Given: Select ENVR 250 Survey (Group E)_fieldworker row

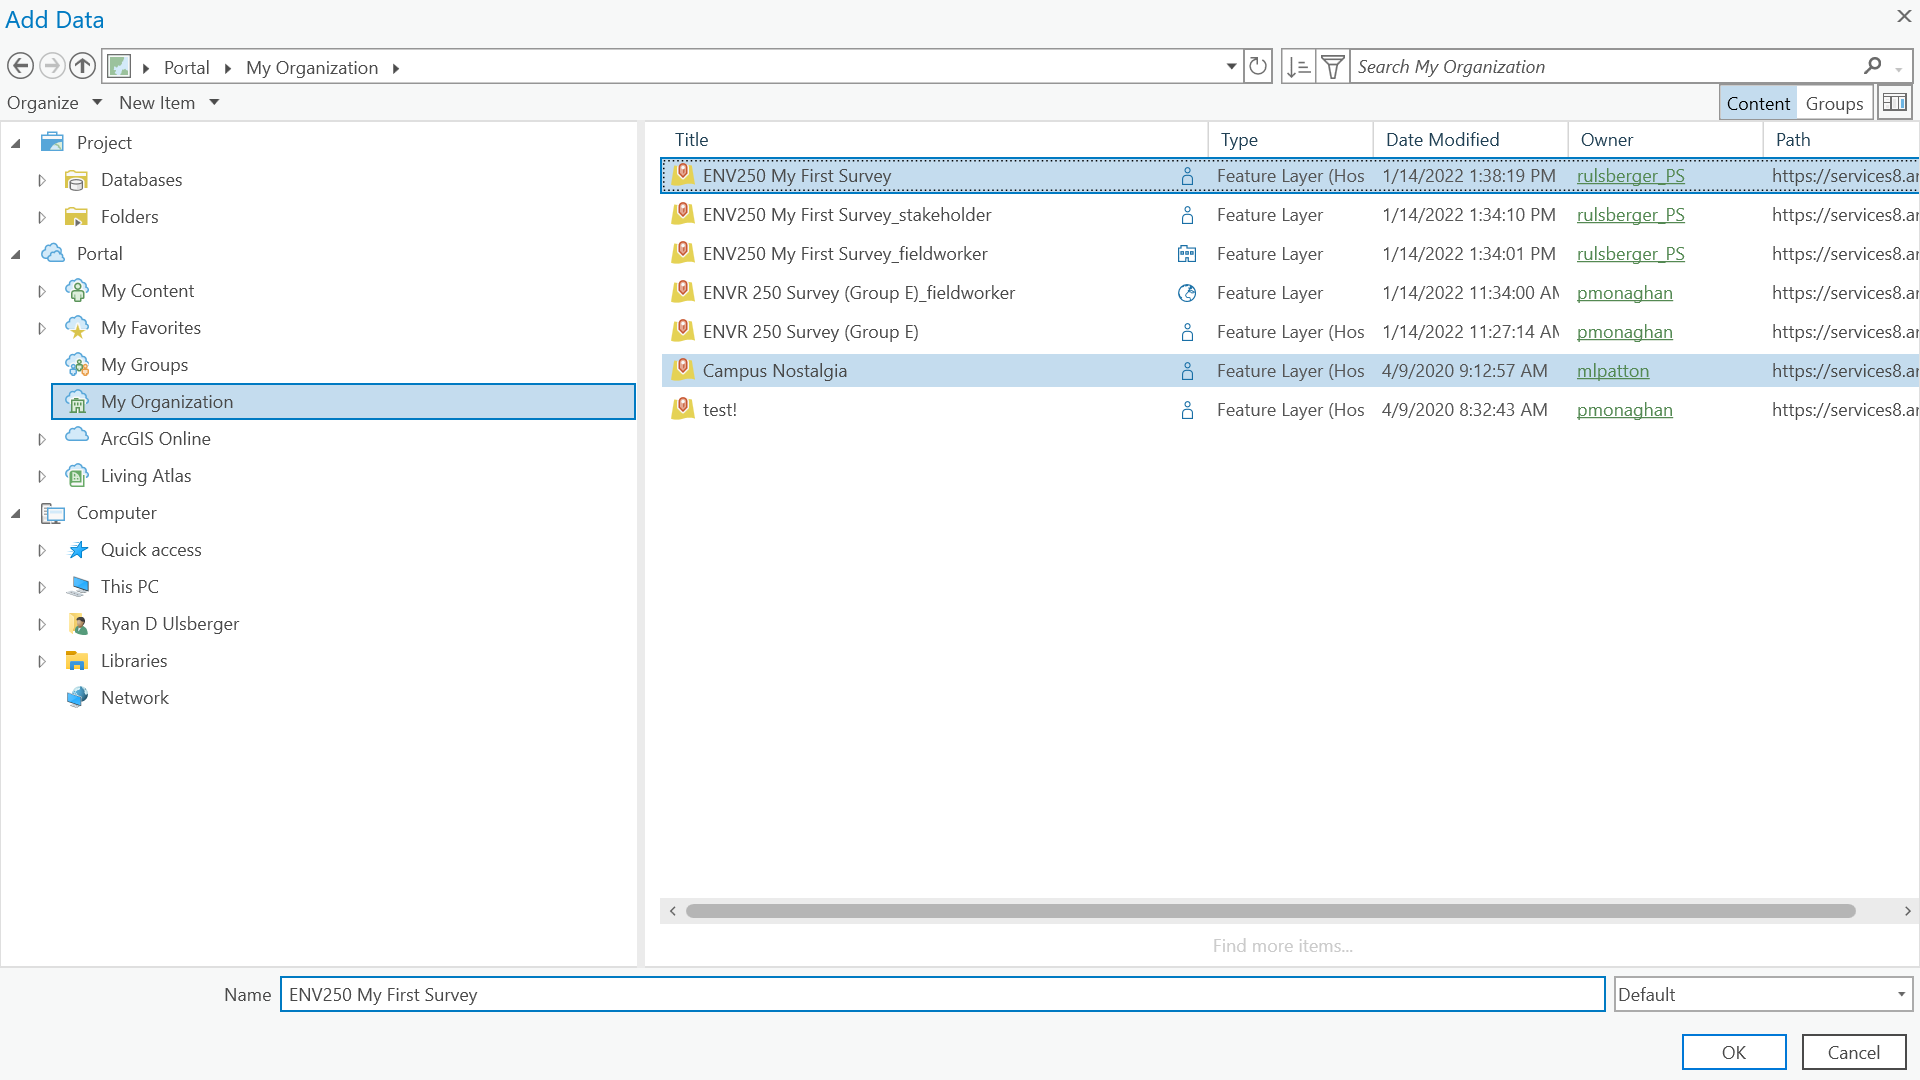Looking at the screenshot, I should coord(858,293).
